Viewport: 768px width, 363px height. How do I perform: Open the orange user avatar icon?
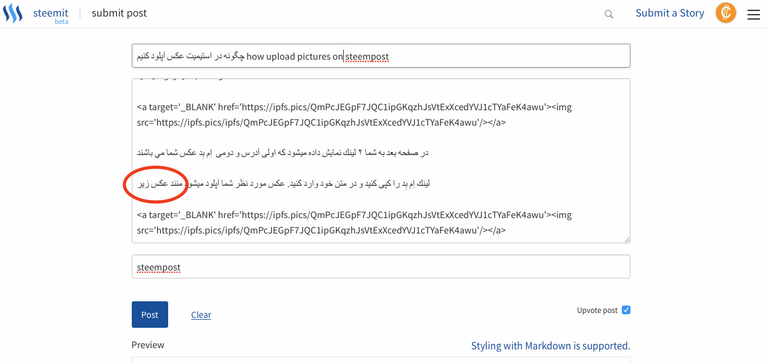tap(726, 13)
